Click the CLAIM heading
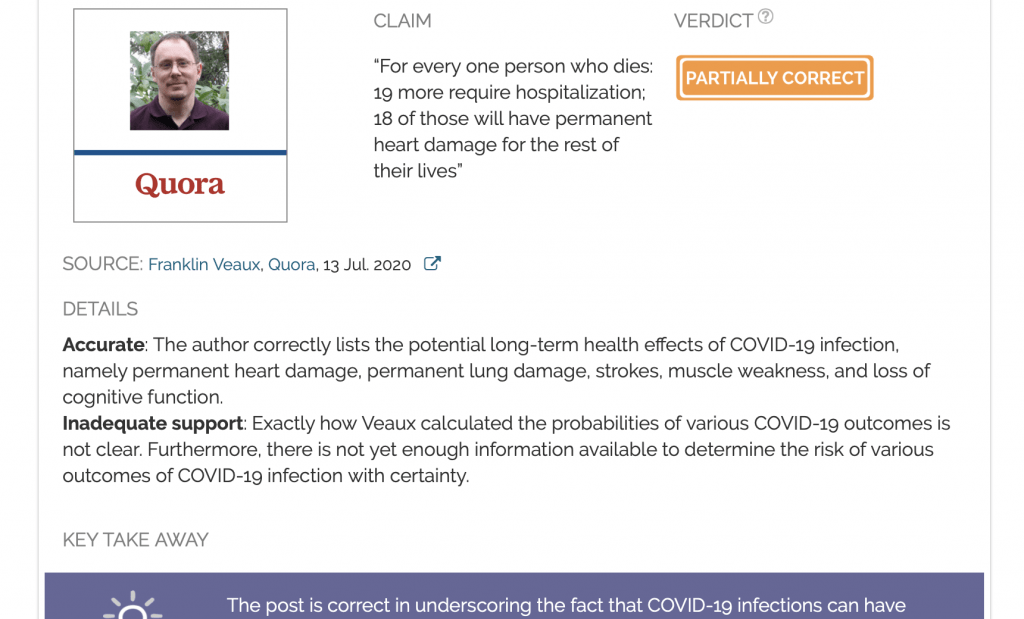This screenshot has height=619, width=1024. tap(402, 21)
